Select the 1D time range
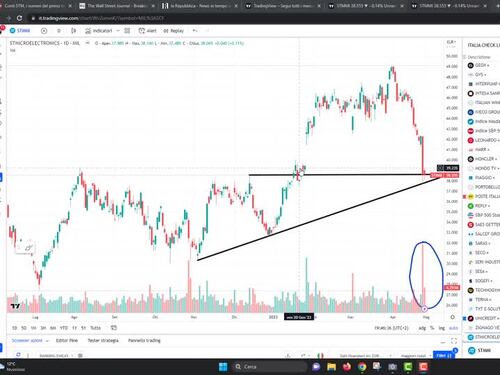This screenshot has height=375, width=500. 14,328
